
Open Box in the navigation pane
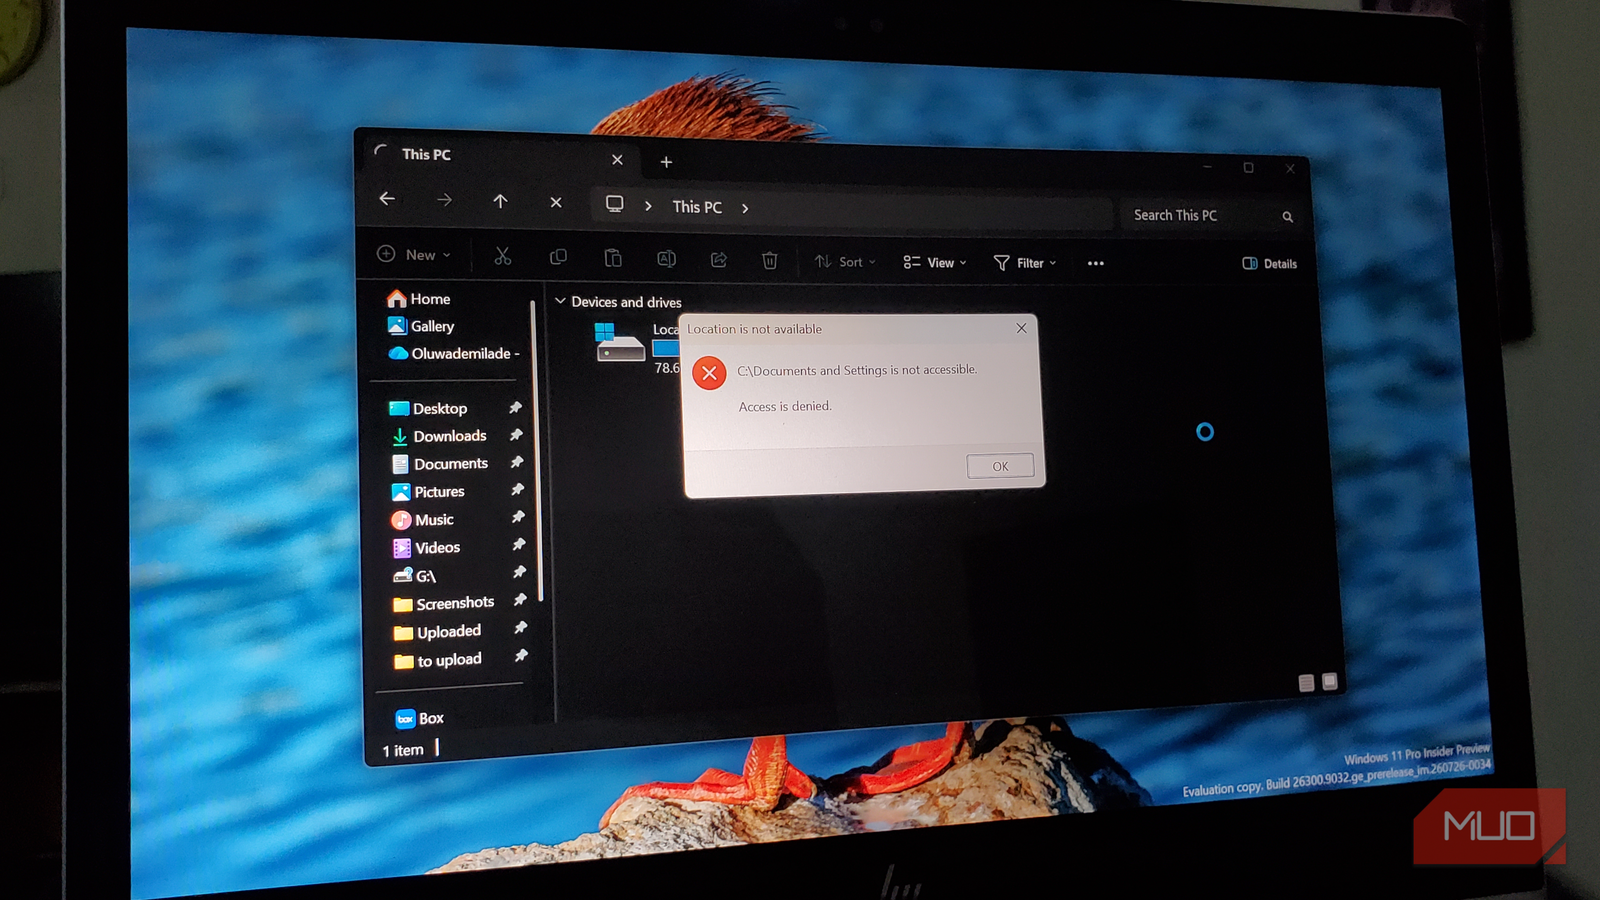[x=420, y=718]
